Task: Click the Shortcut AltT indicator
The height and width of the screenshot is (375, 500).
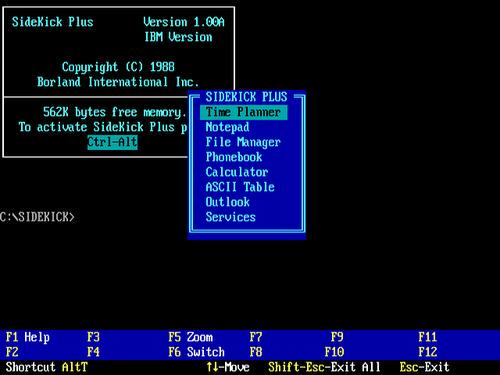Action: 46,367
